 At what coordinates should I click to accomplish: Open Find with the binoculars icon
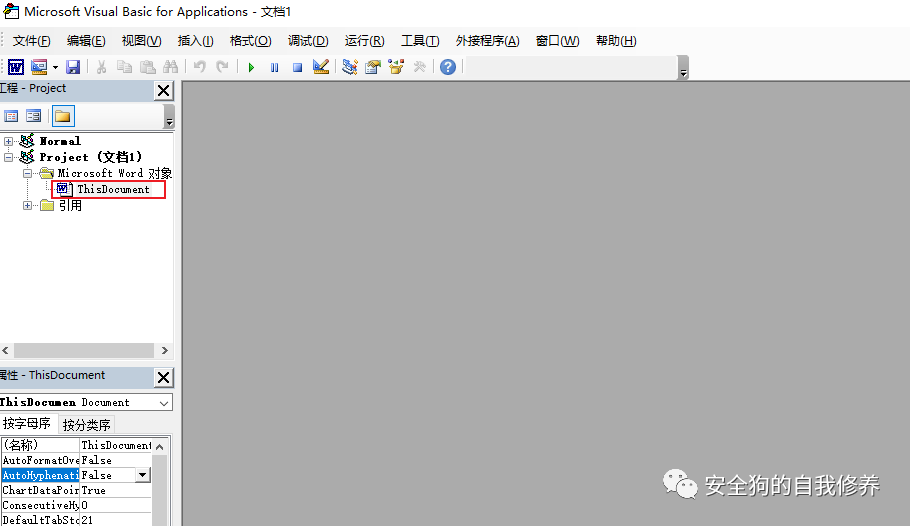(x=170, y=67)
